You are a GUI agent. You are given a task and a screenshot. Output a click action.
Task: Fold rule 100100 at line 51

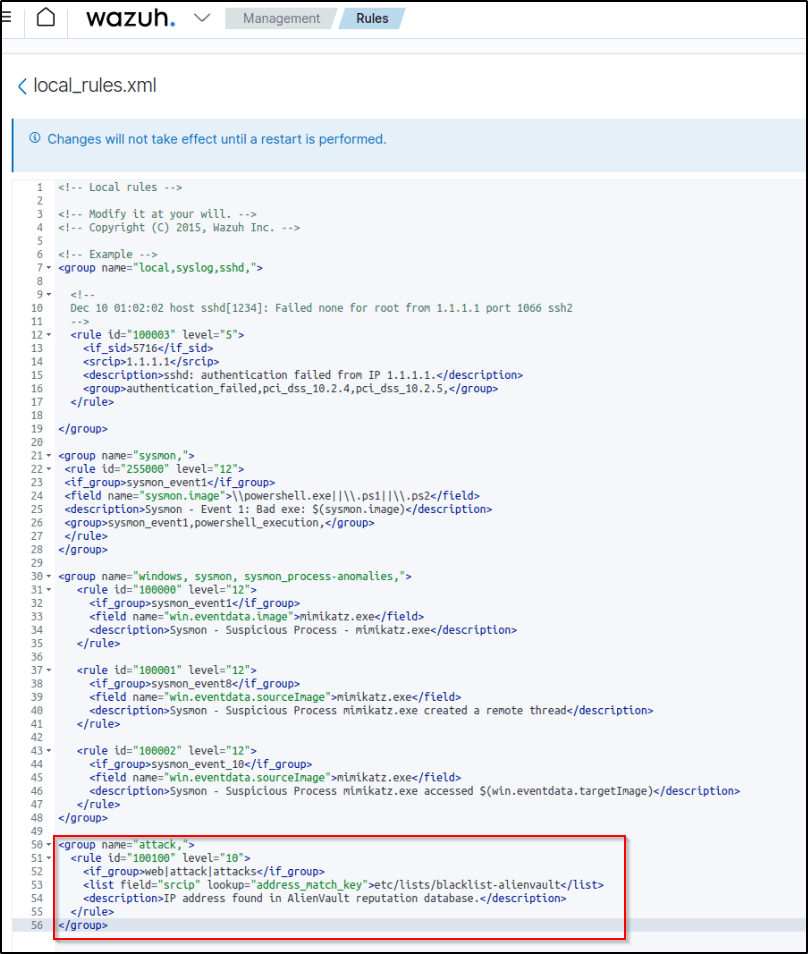(48, 858)
